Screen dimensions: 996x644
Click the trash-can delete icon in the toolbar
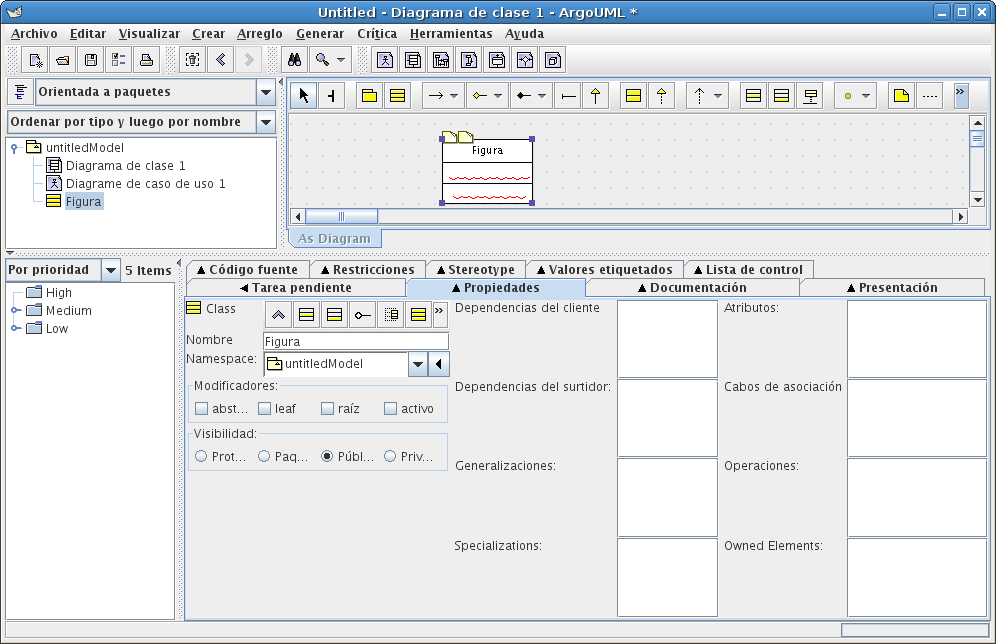click(192, 60)
